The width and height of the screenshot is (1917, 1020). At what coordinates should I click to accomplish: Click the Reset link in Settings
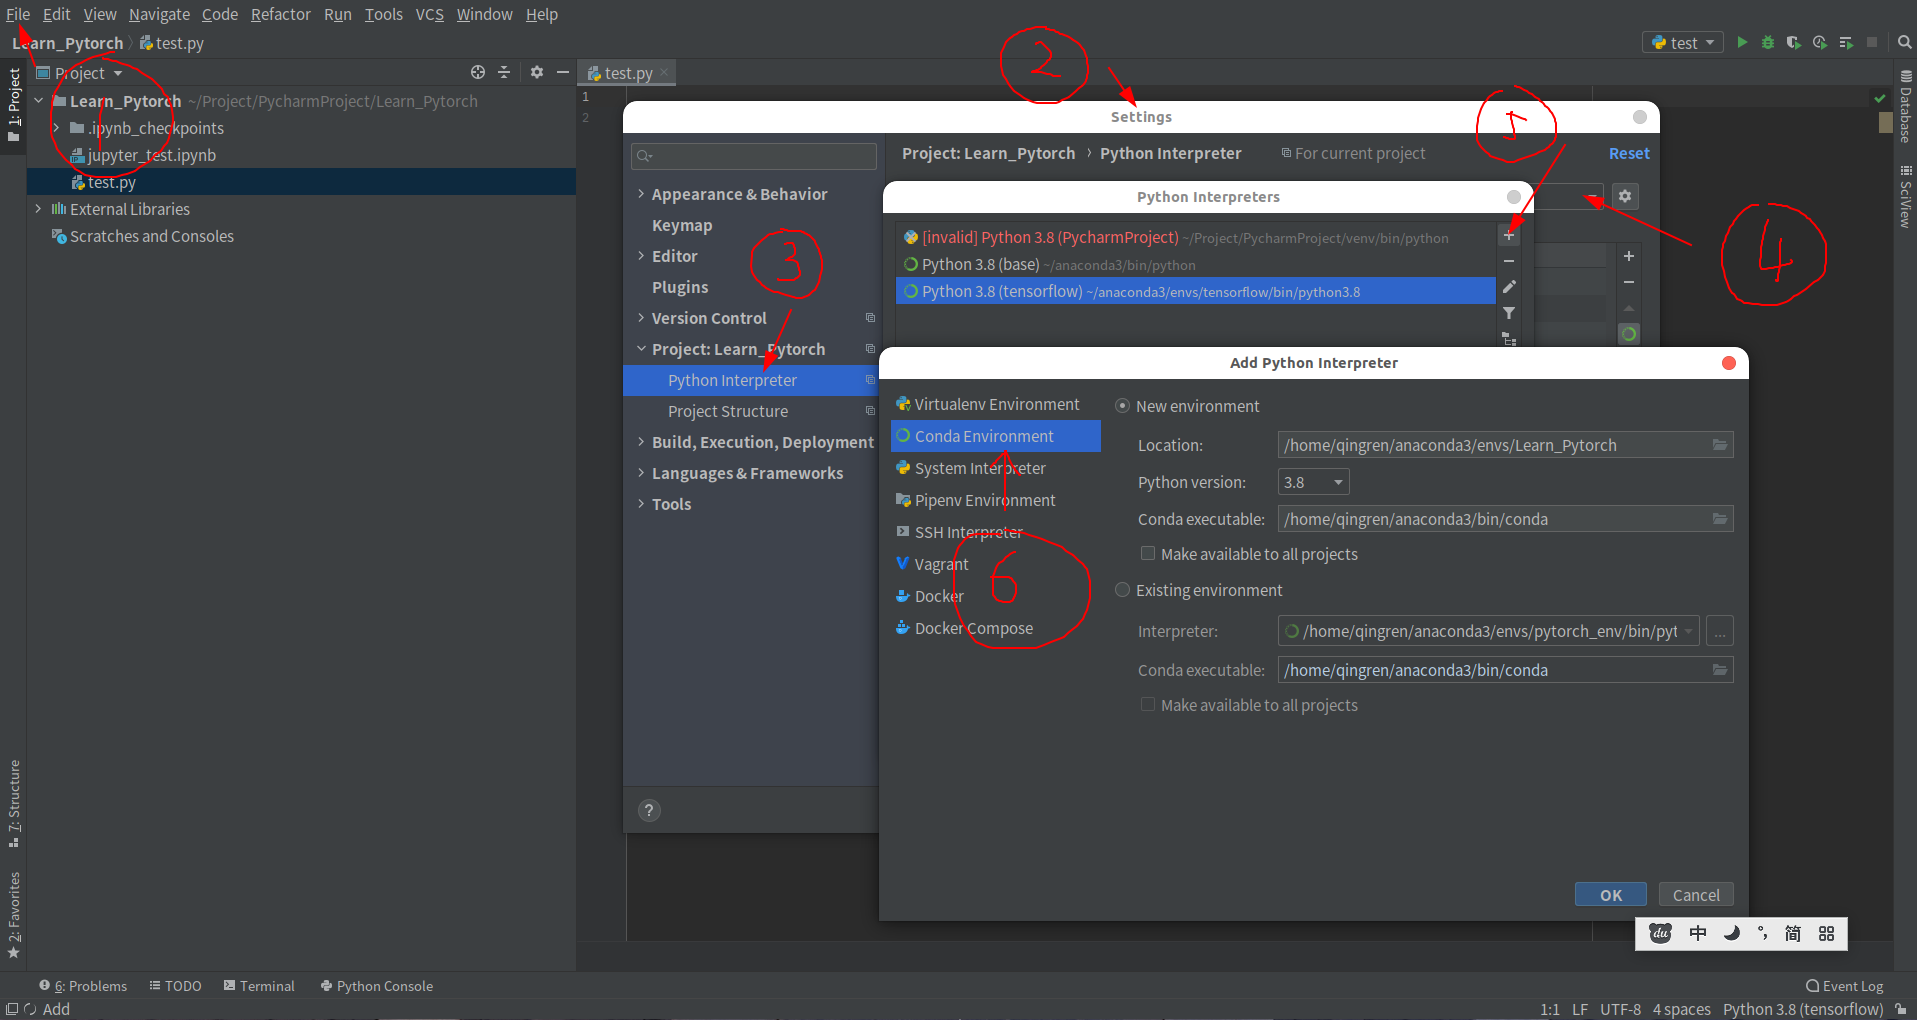coord(1629,153)
